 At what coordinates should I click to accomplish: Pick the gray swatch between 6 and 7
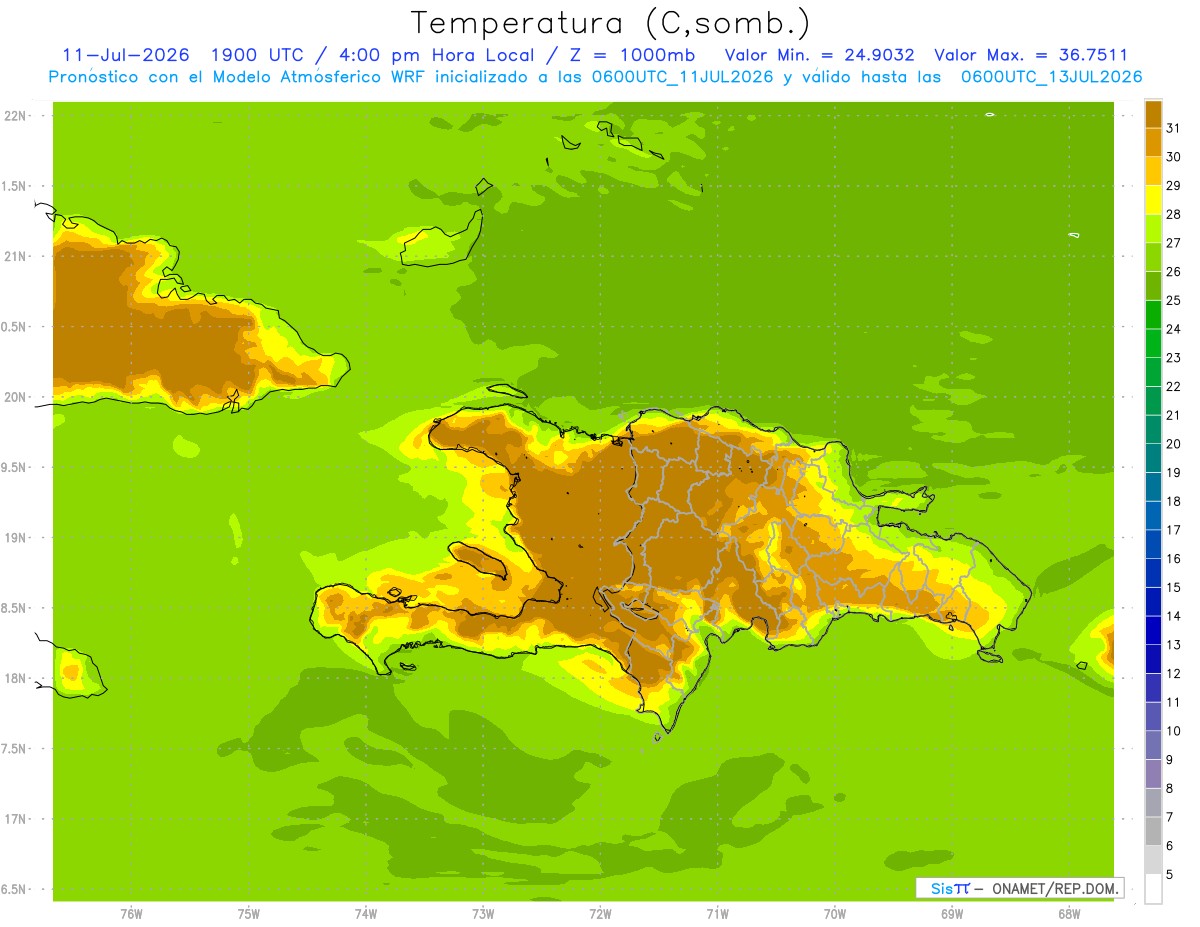[1153, 831]
